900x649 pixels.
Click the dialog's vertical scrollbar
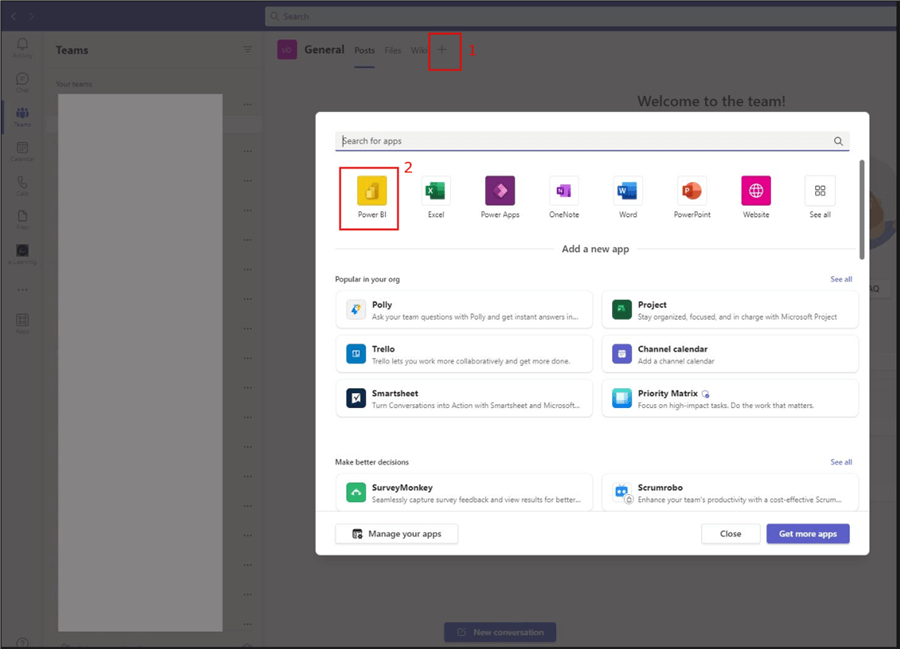[862, 209]
